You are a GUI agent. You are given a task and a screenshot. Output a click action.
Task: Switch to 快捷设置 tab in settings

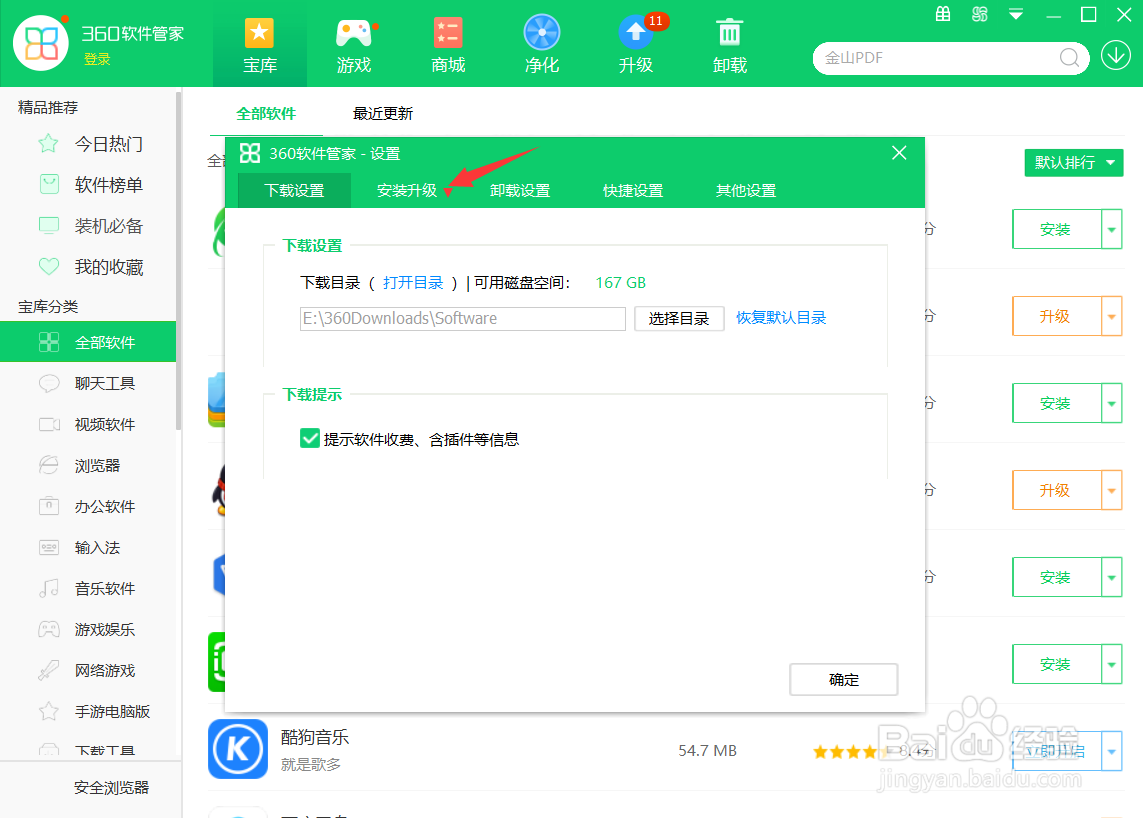(633, 190)
